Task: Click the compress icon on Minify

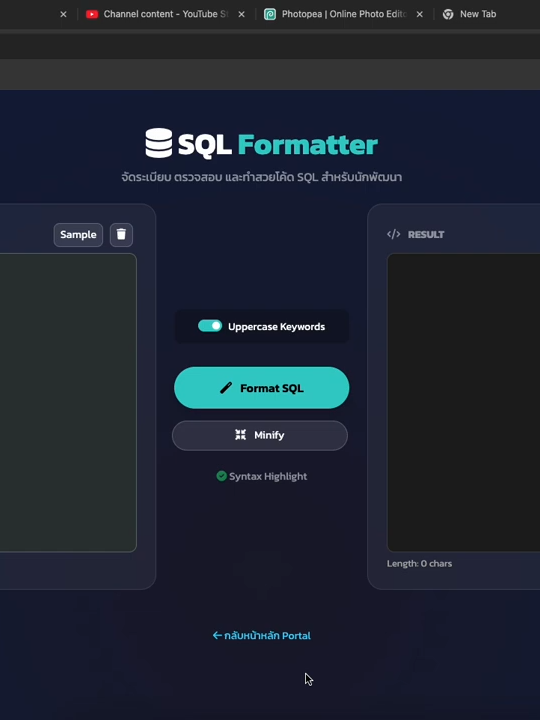Action: (x=241, y=435)
